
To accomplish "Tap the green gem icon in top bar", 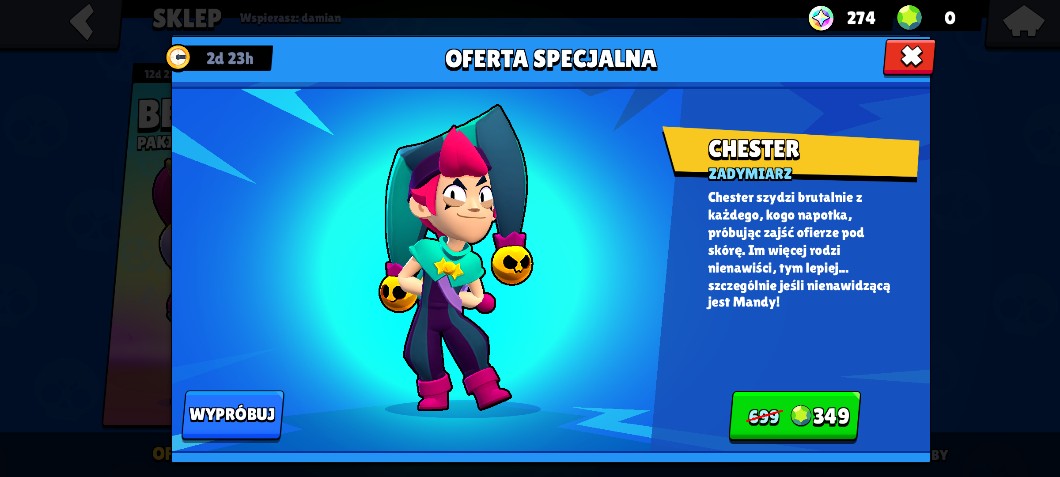I will [909, 18].
